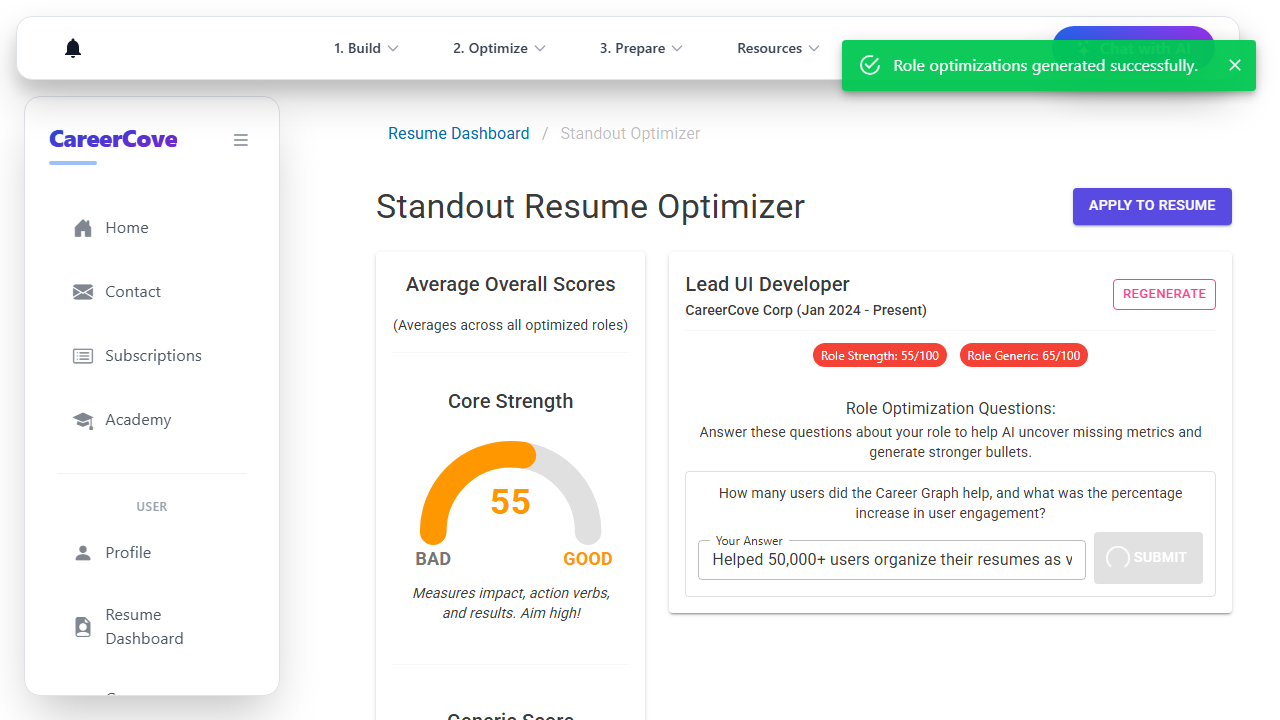The image size is (1280, 720).
Task: Toggle the sidebar hamburger menu icon
Action: point(241,140)
